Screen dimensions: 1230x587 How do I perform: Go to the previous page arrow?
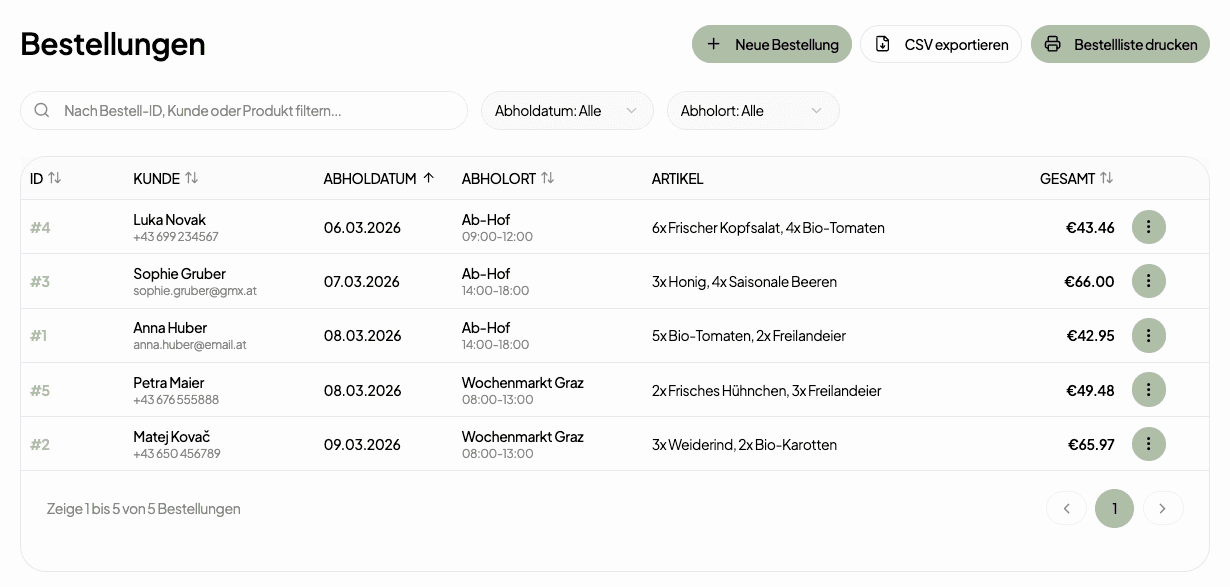point(1066,508)
